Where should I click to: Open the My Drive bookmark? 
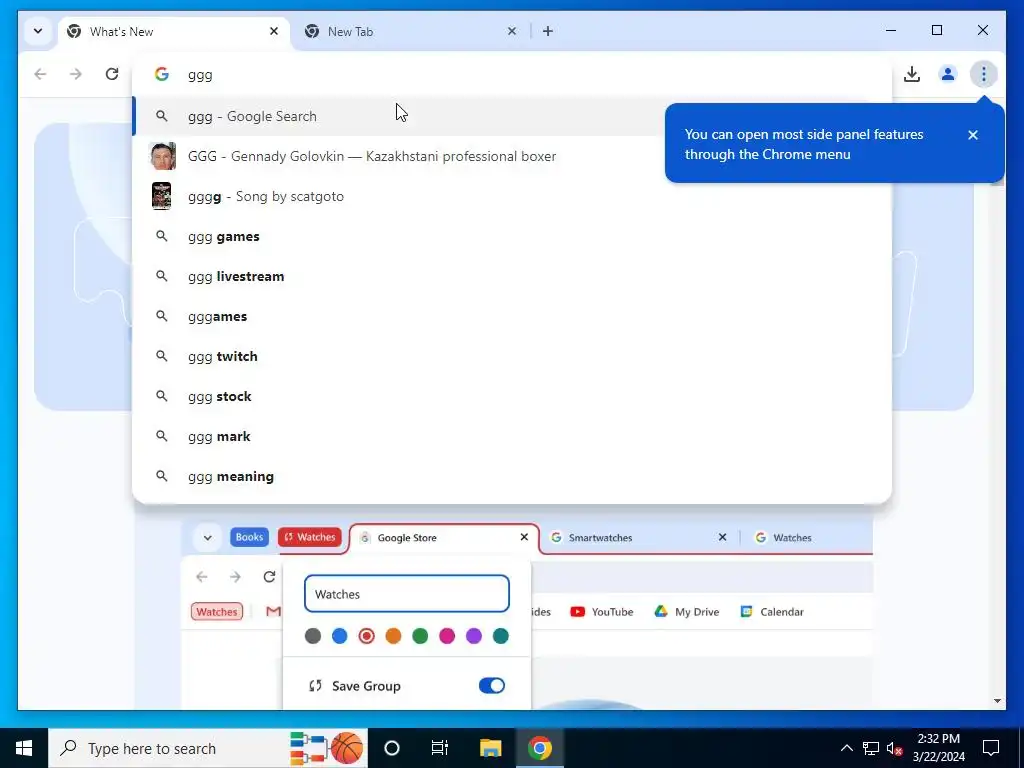coord(686,611)
